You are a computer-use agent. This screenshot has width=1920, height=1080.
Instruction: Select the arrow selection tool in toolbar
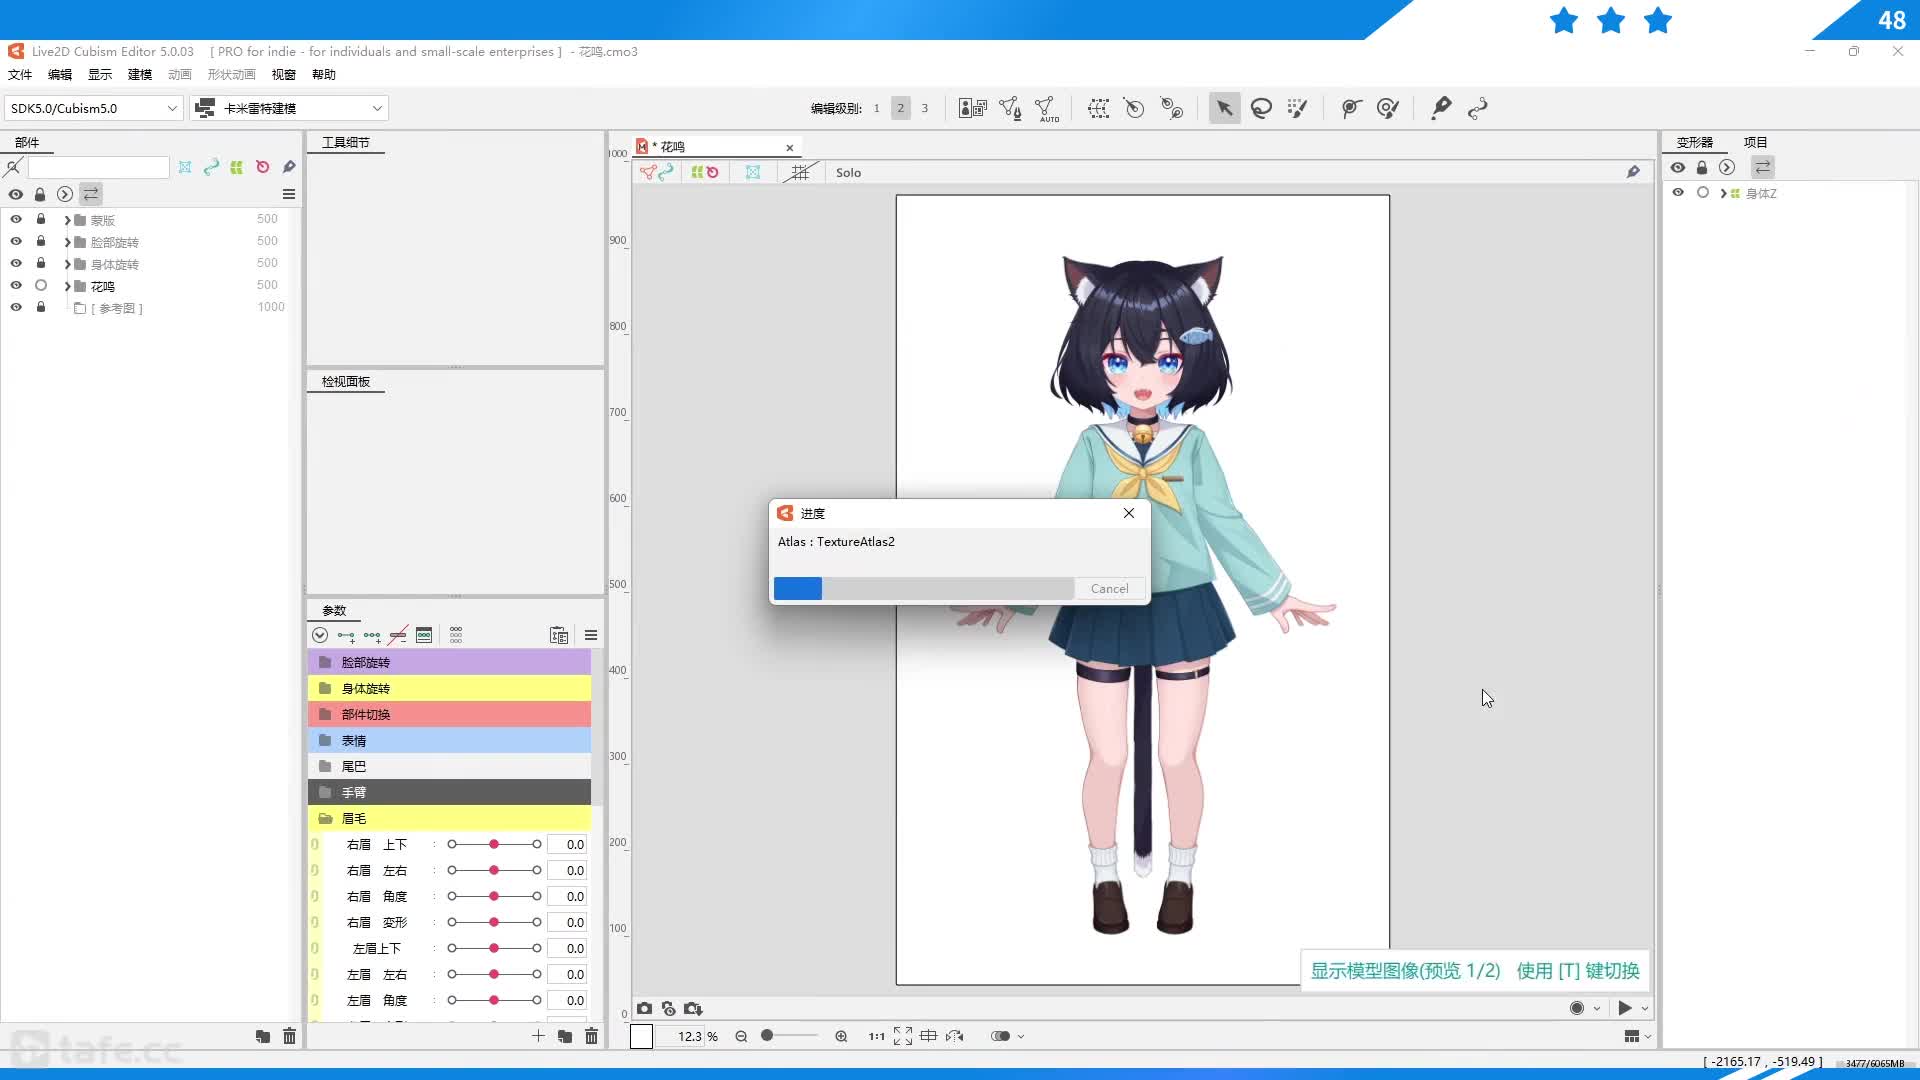pyautogui.click(x=1224, y=108)
